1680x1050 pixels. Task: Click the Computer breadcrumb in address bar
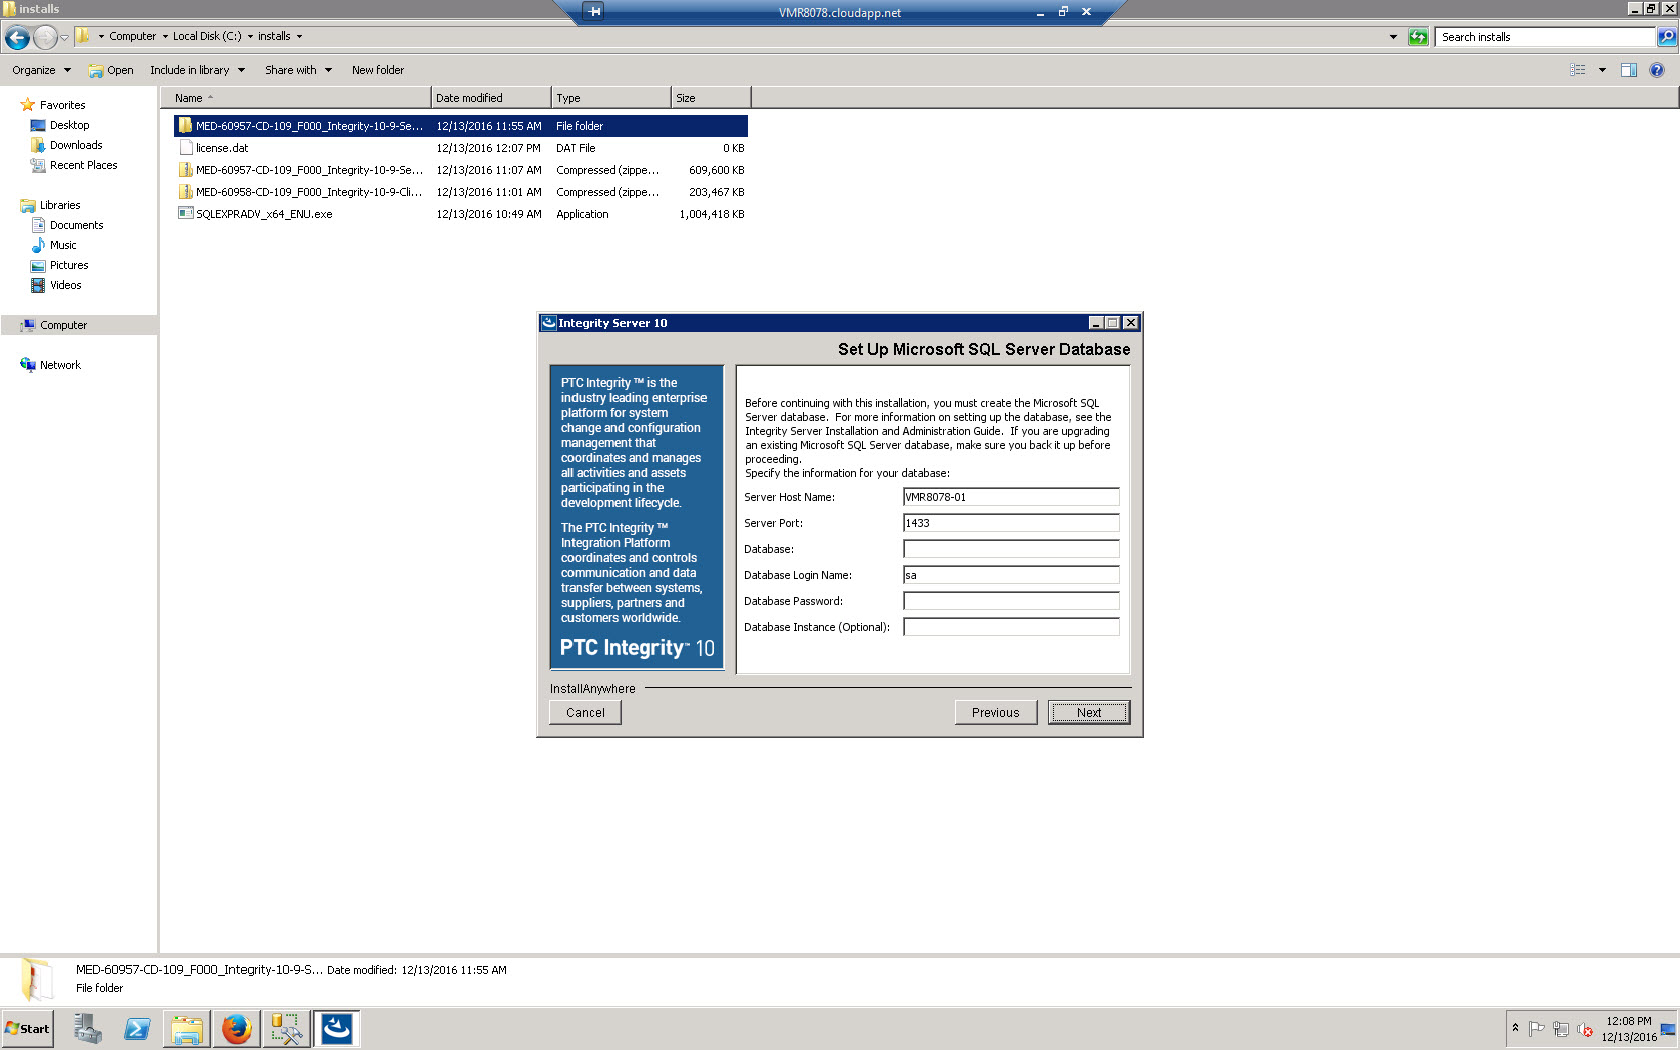[x=133, y=36]
